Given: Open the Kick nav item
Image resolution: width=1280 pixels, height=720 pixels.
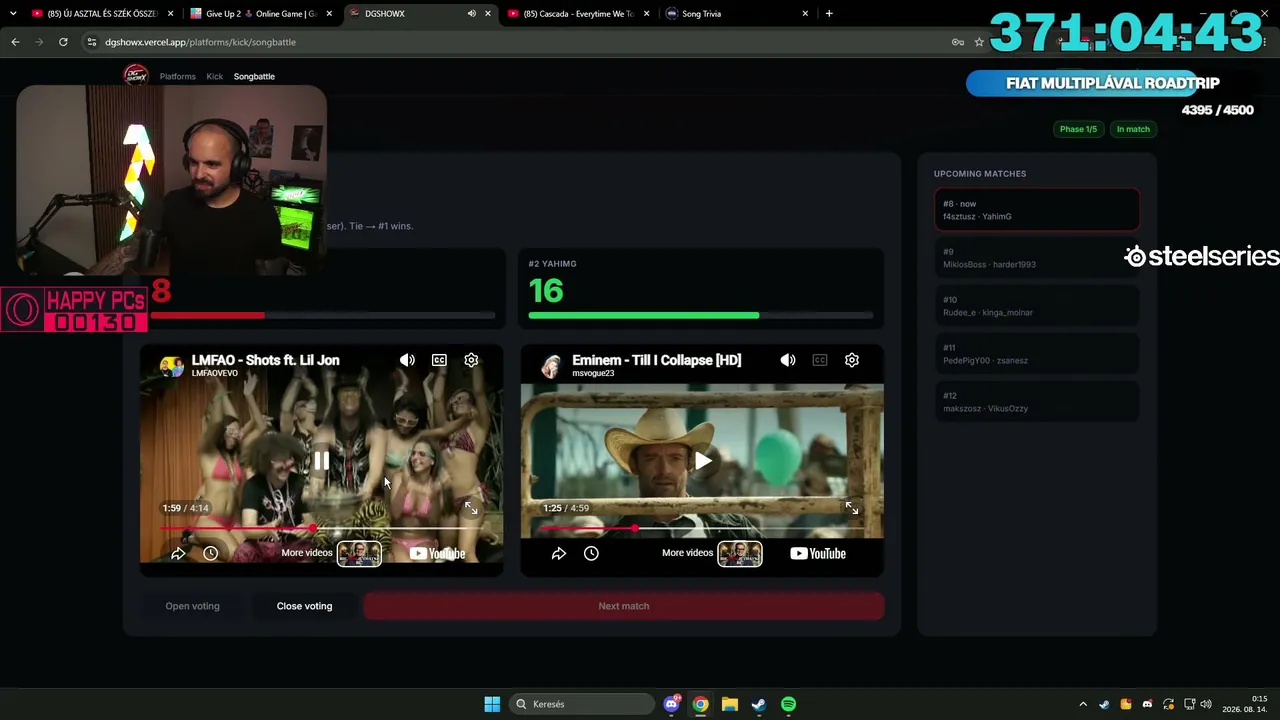Looking at the screenshot, I should point(215,76).
